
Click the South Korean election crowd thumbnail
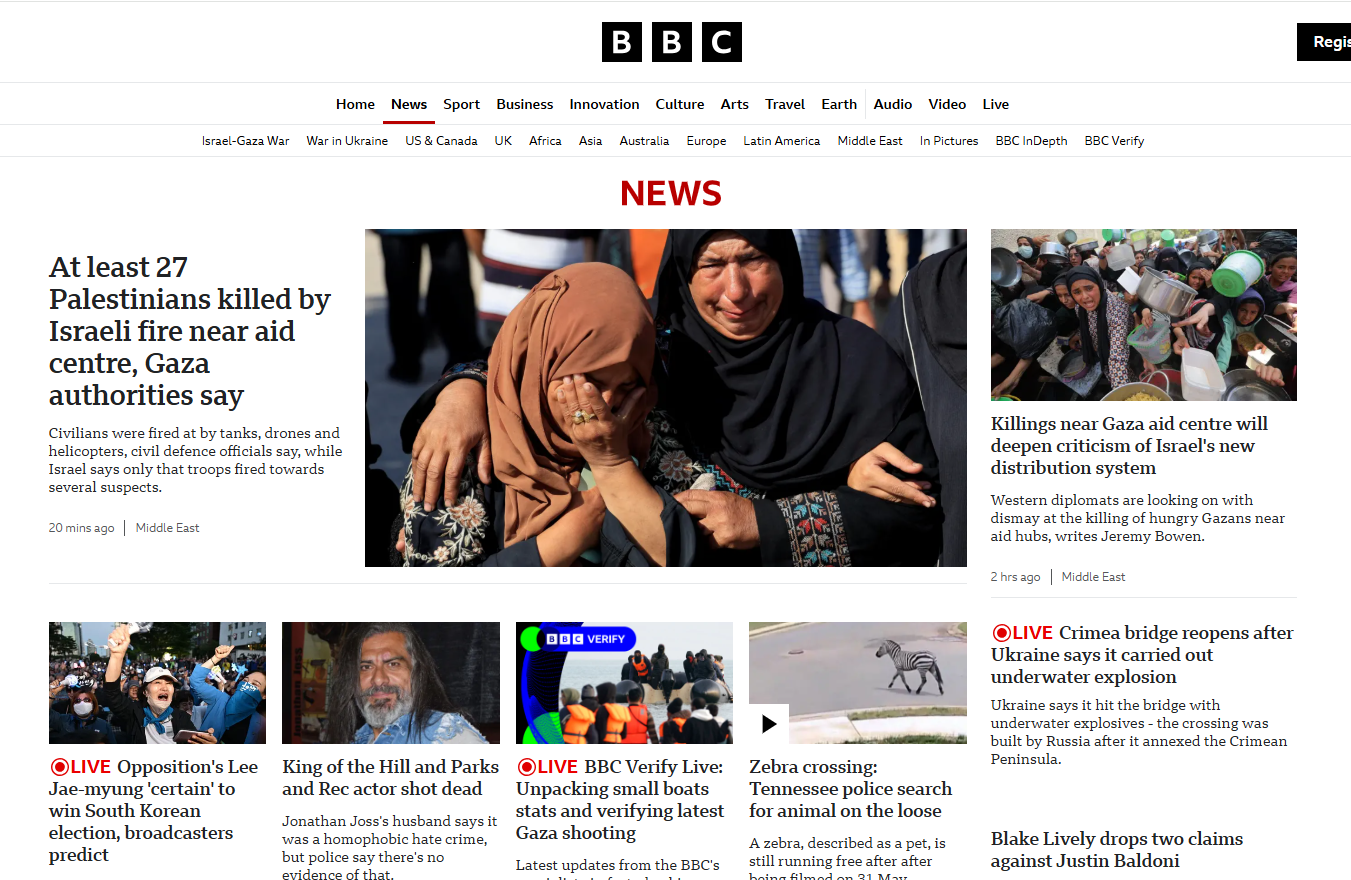pyautogui.click(x=157, y=683)
